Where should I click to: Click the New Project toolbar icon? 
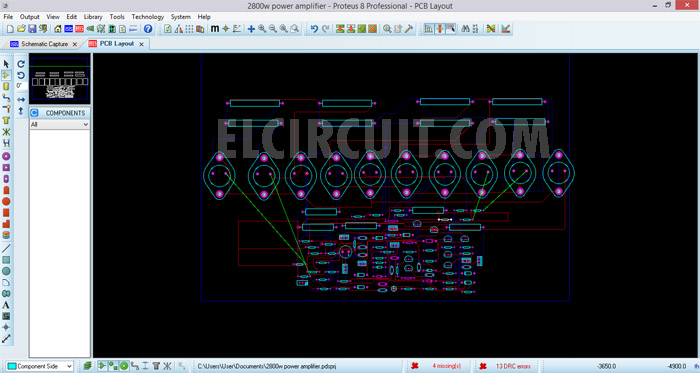10,29
